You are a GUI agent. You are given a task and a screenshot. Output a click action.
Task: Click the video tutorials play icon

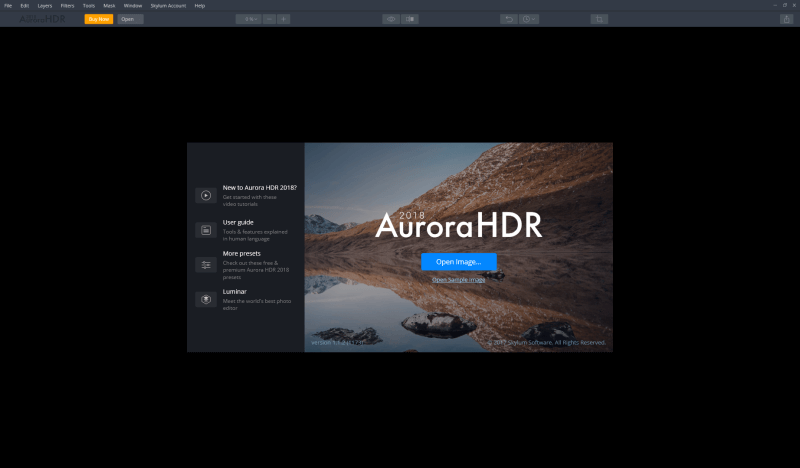[x=206, y=195]
